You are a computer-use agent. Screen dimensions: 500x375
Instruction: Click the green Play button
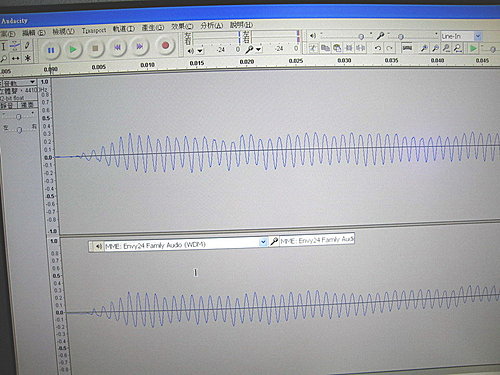click(73, 50)
